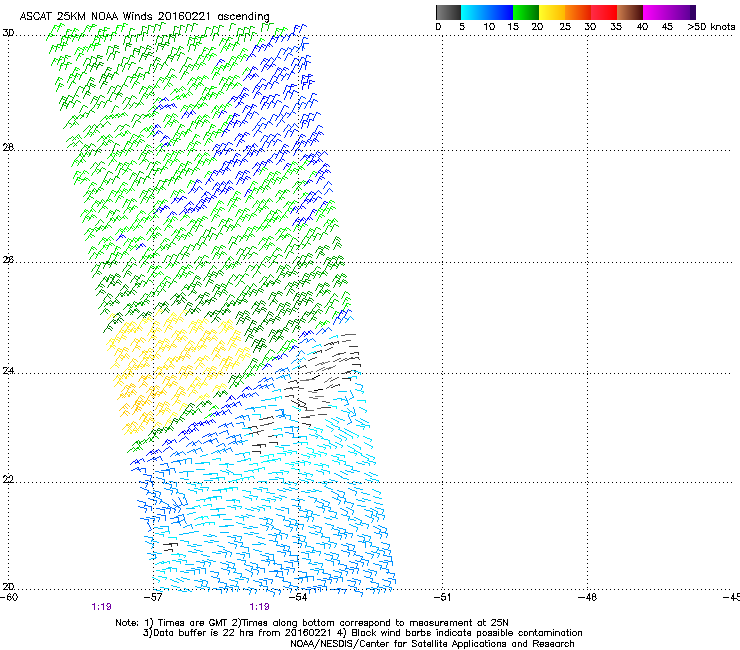Select the '-54' longitude axis label
The height and width of the screenshot is (650, 740).
[x=298, y=598]
